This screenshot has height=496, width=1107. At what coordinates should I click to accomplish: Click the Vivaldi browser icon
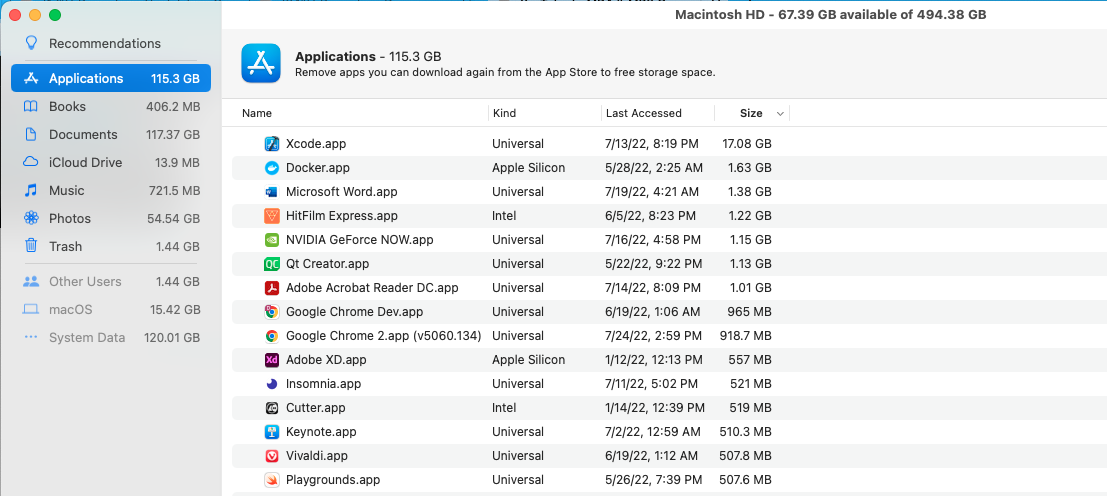tap(271, 456)
